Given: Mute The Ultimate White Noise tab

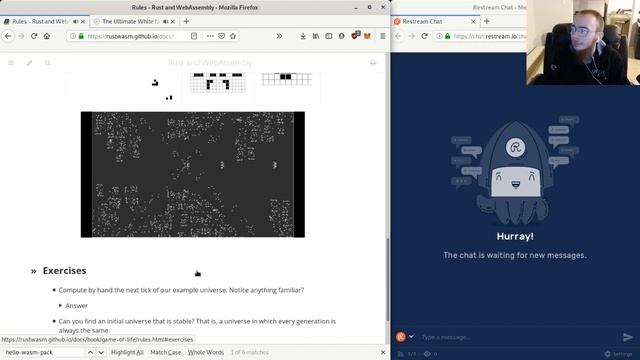Looking at the screenshot, I should (165, 21).
